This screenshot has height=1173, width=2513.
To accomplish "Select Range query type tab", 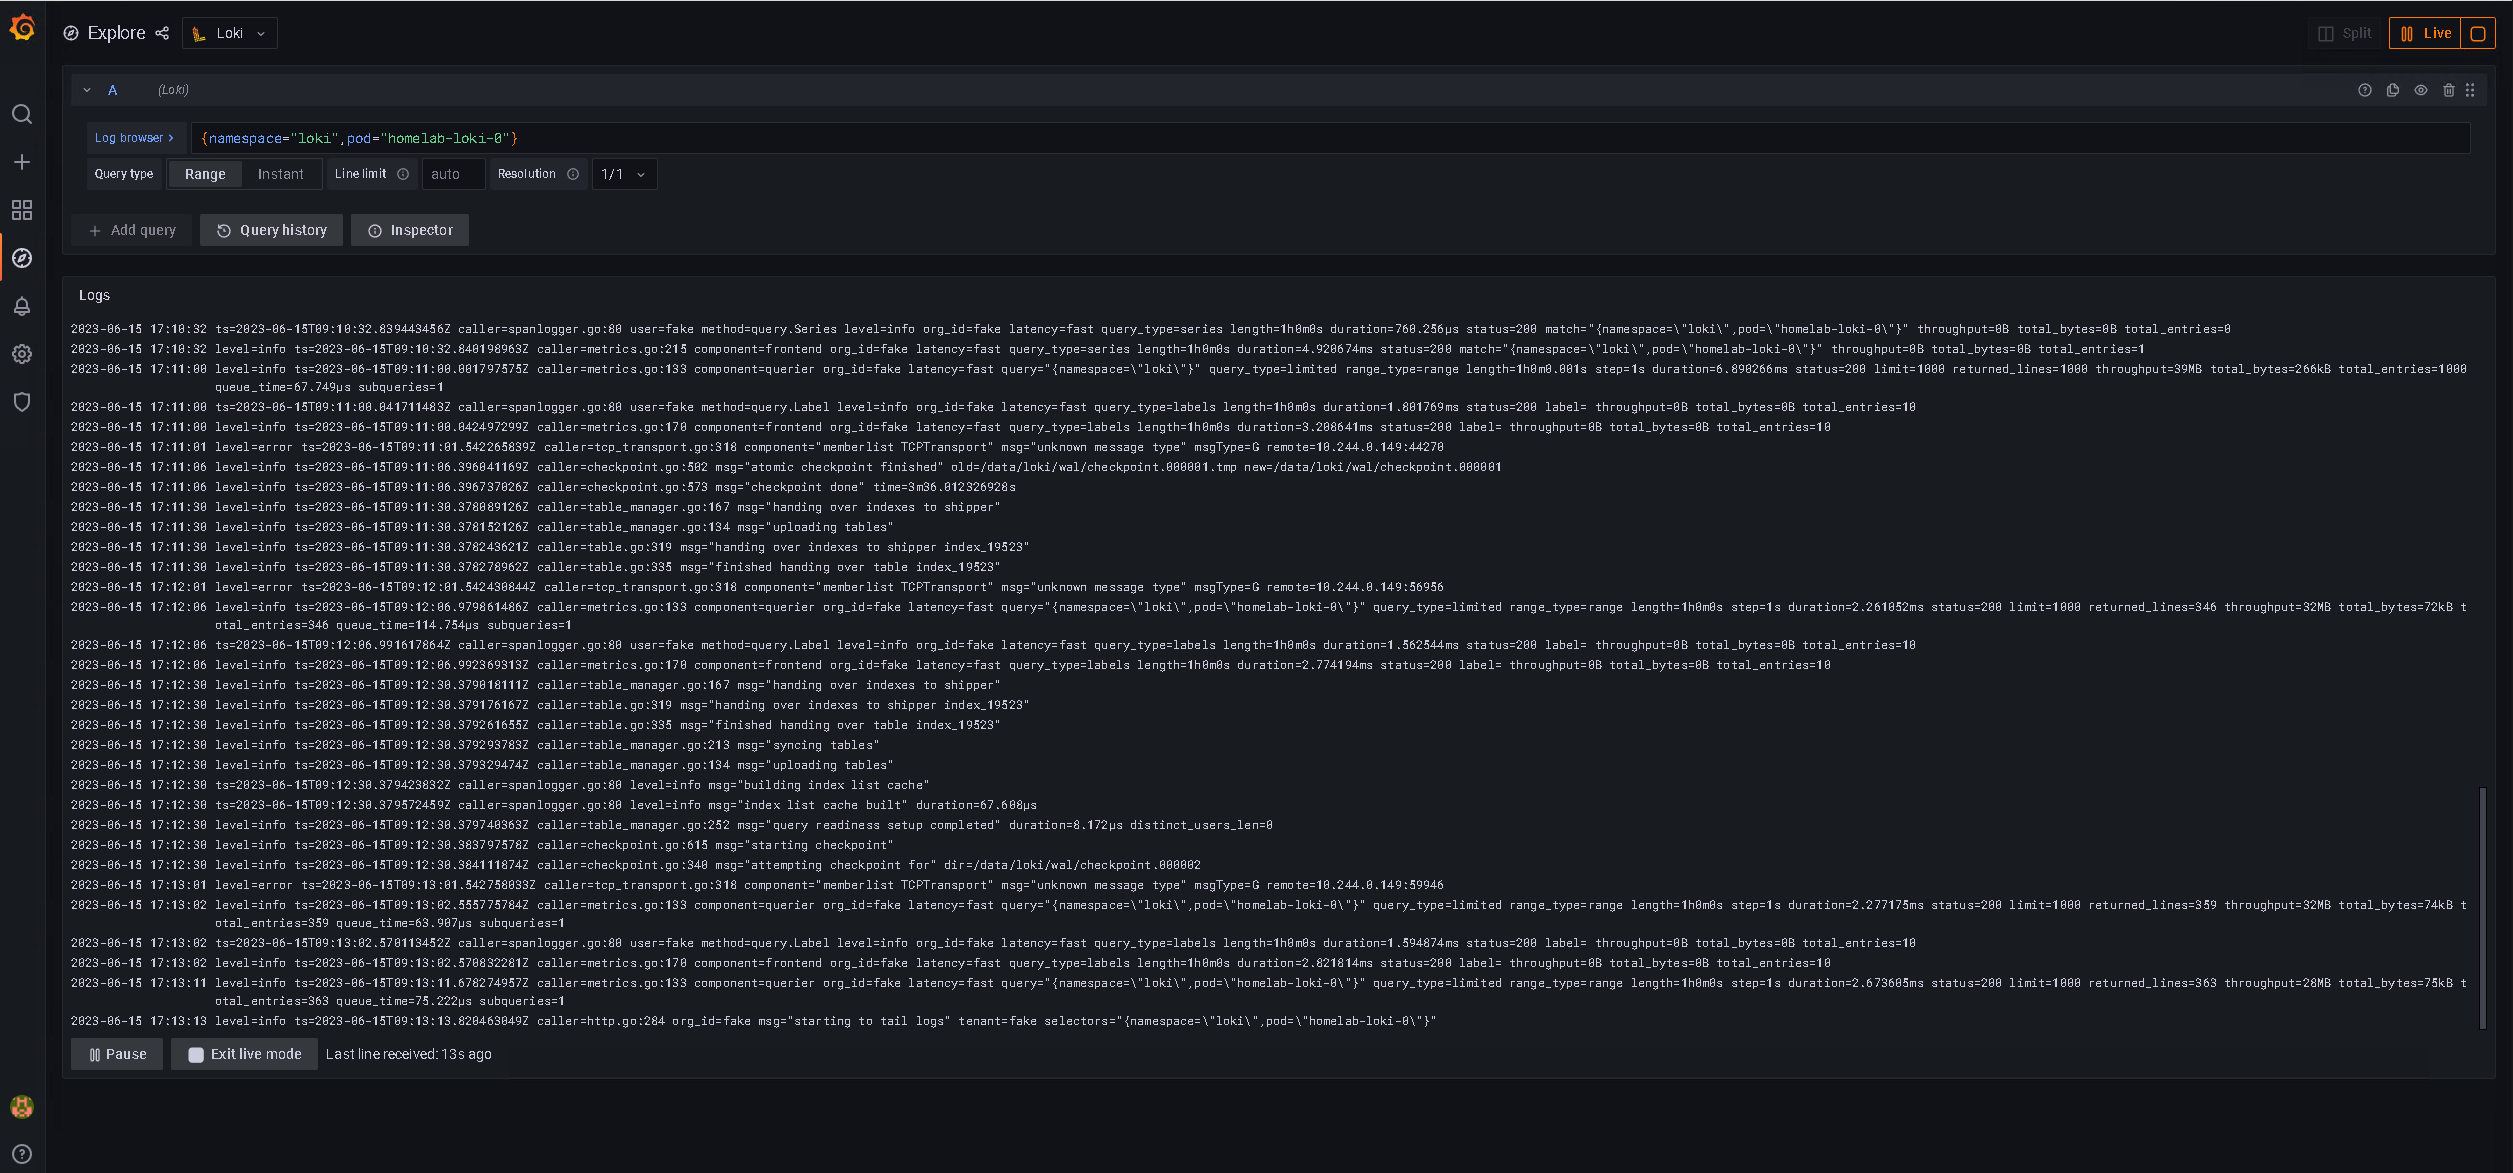I will 205,173.
